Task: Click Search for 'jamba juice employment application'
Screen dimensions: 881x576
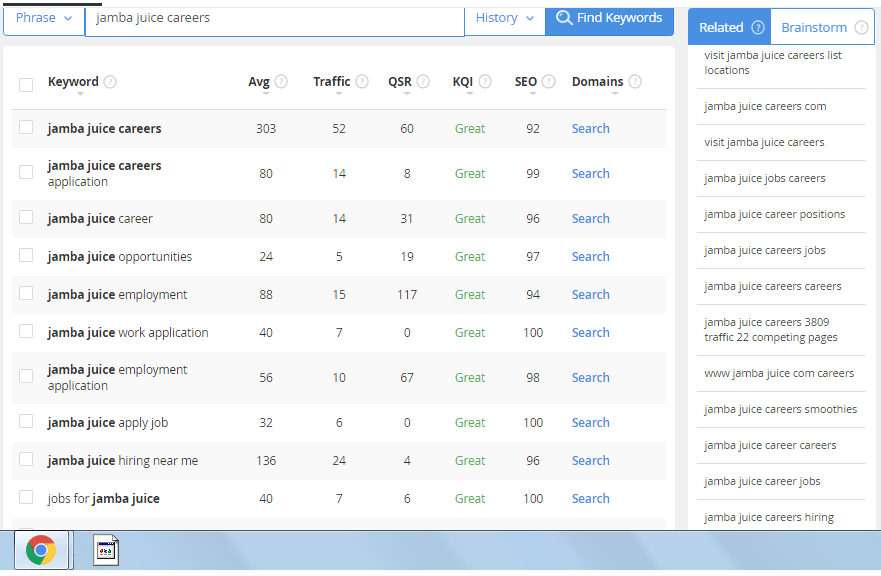Action: point(591,378)
